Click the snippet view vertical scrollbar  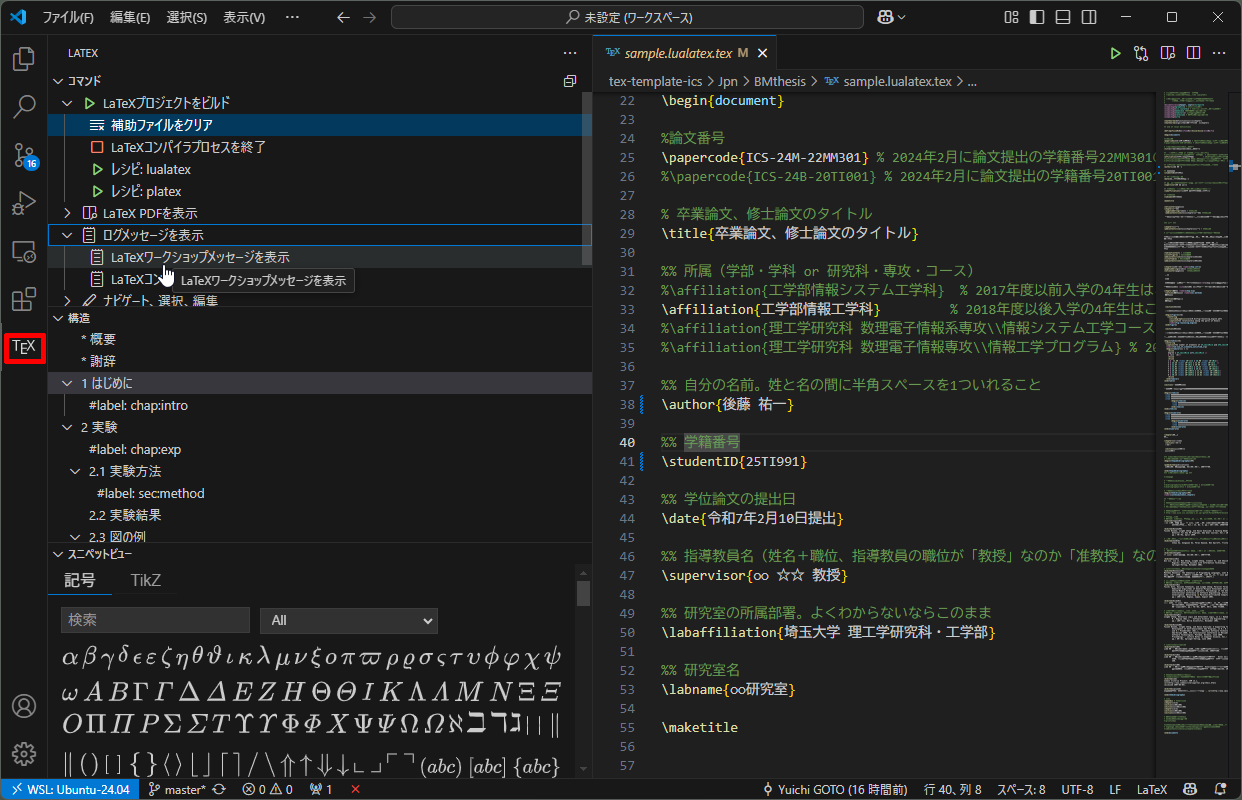point(583,594)
